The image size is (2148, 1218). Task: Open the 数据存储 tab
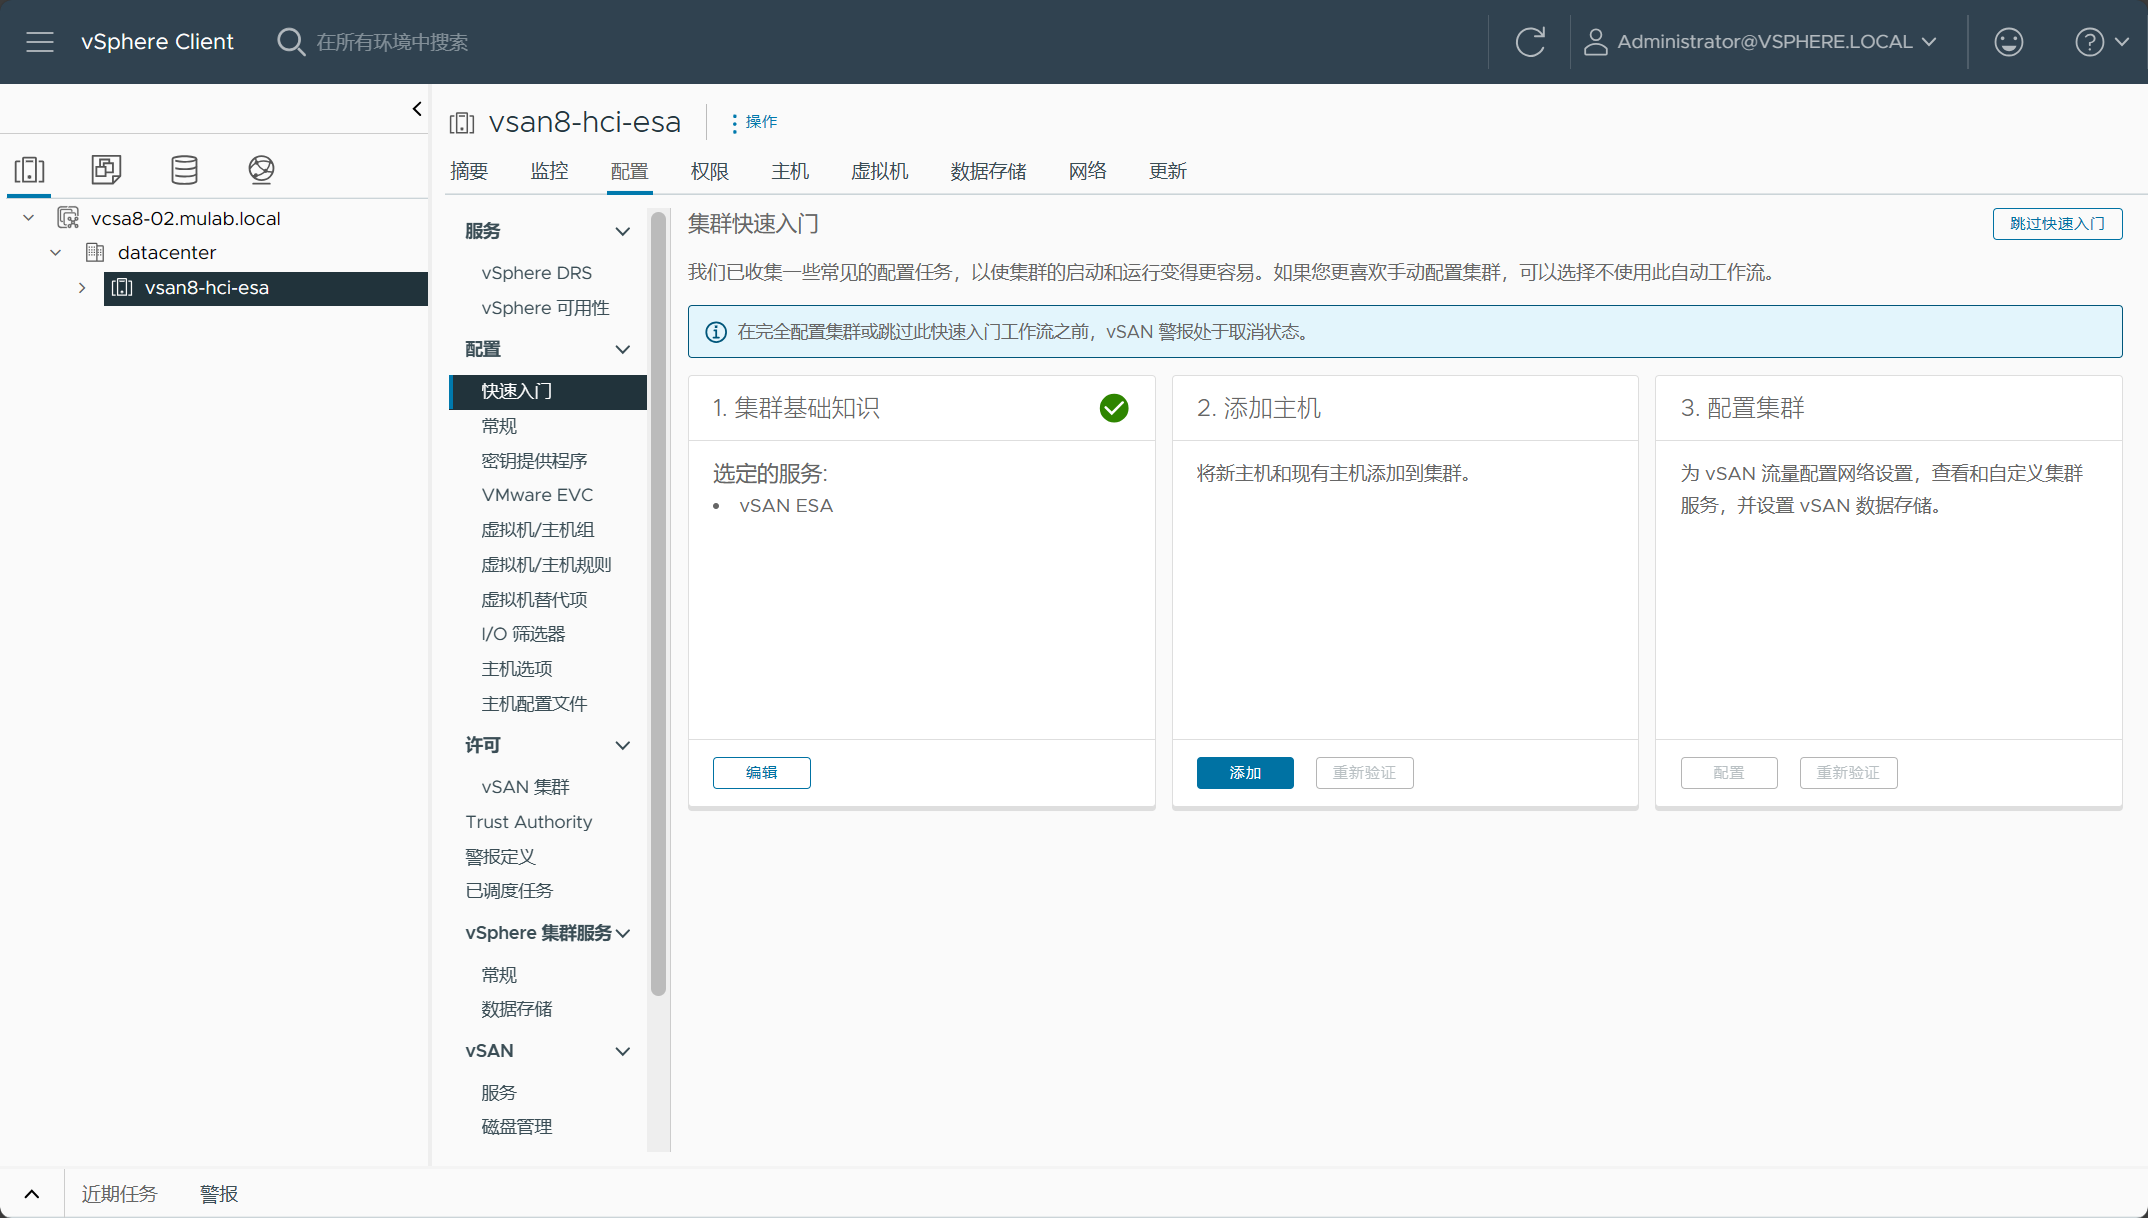pyautogui.click(x=988, y=171)
